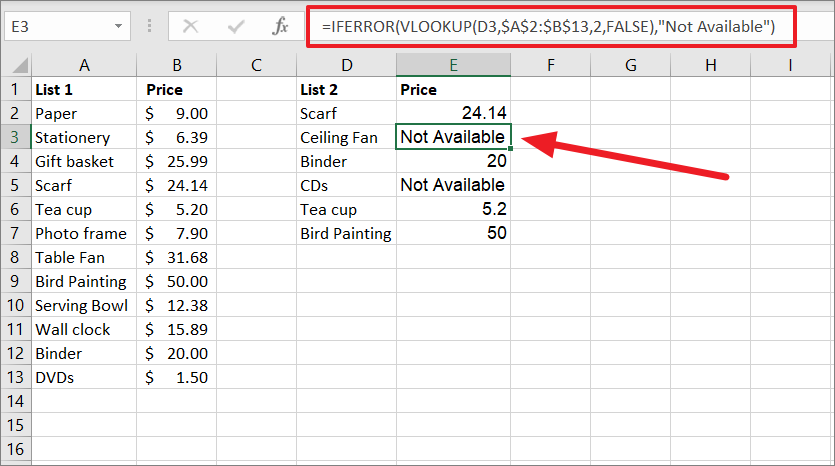Click the Enter checkmark formula icon
The width and height of the screenshot is (835, 466).
pos(235,26)
